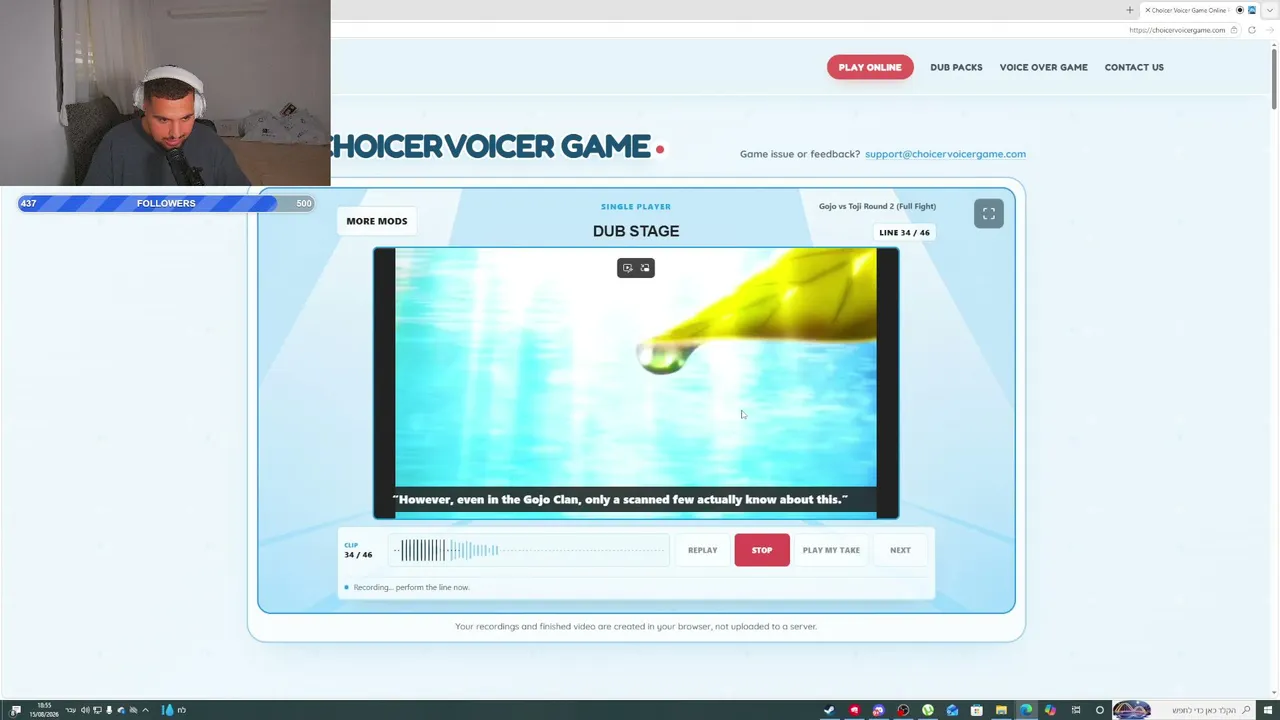1280x720 pixels.
Task: Open uTorrent from the taskbar
Action: click(928, 710)
